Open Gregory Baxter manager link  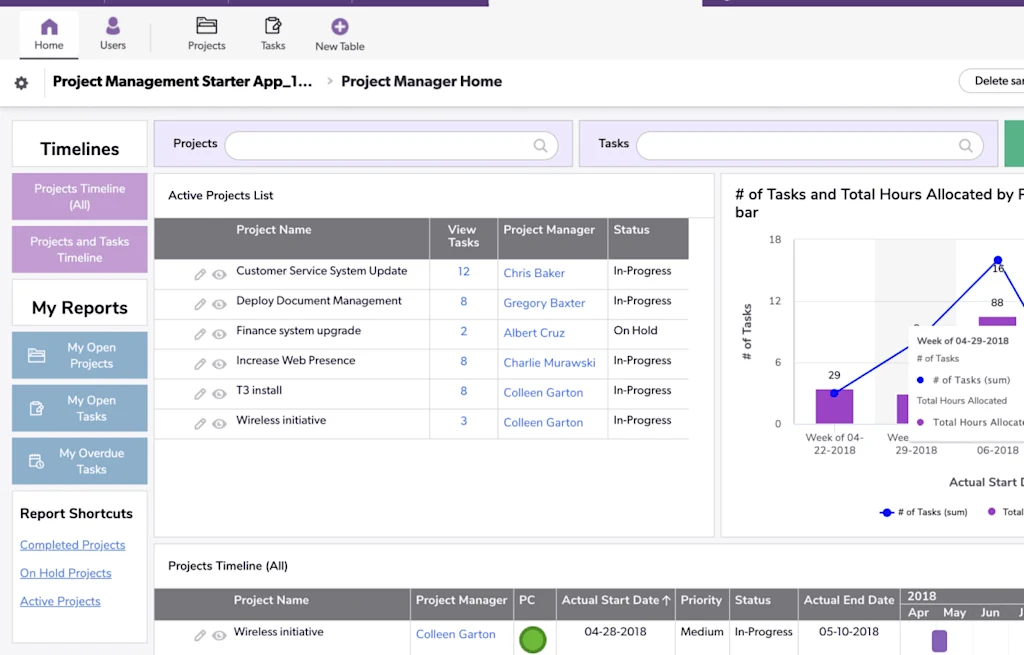[544, 303]
